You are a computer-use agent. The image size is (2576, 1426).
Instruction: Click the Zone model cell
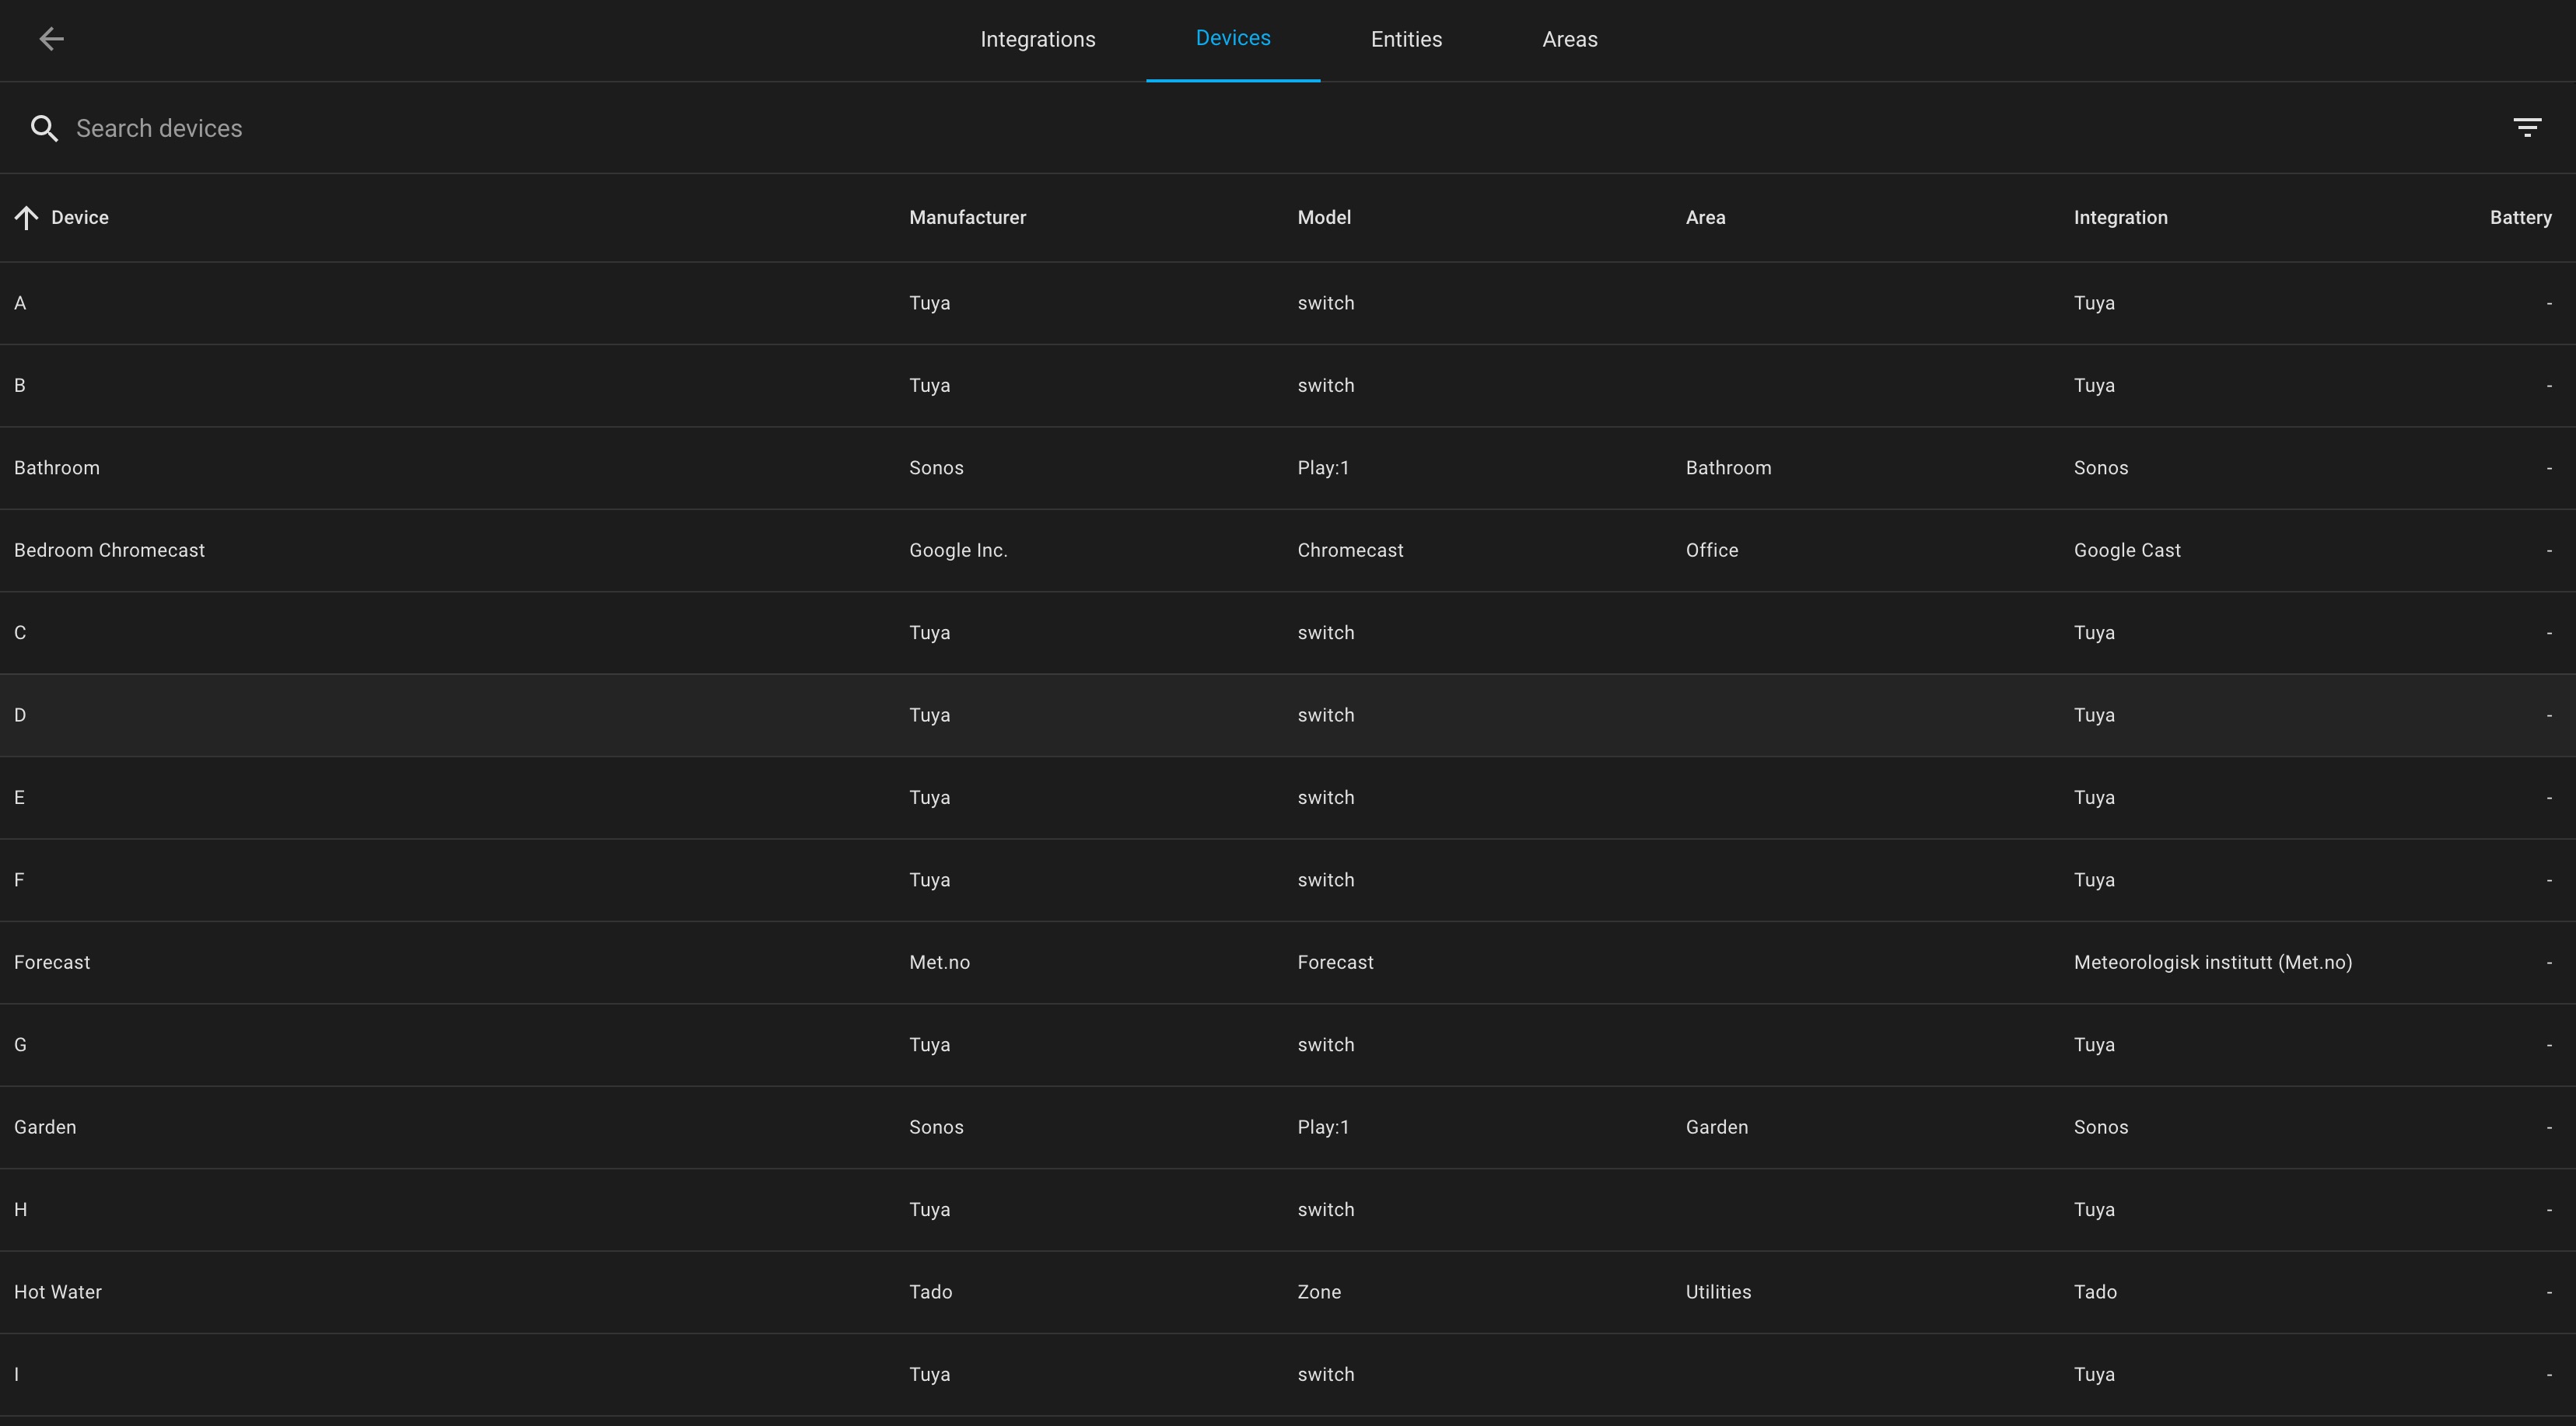[x=1319, y=1292]
